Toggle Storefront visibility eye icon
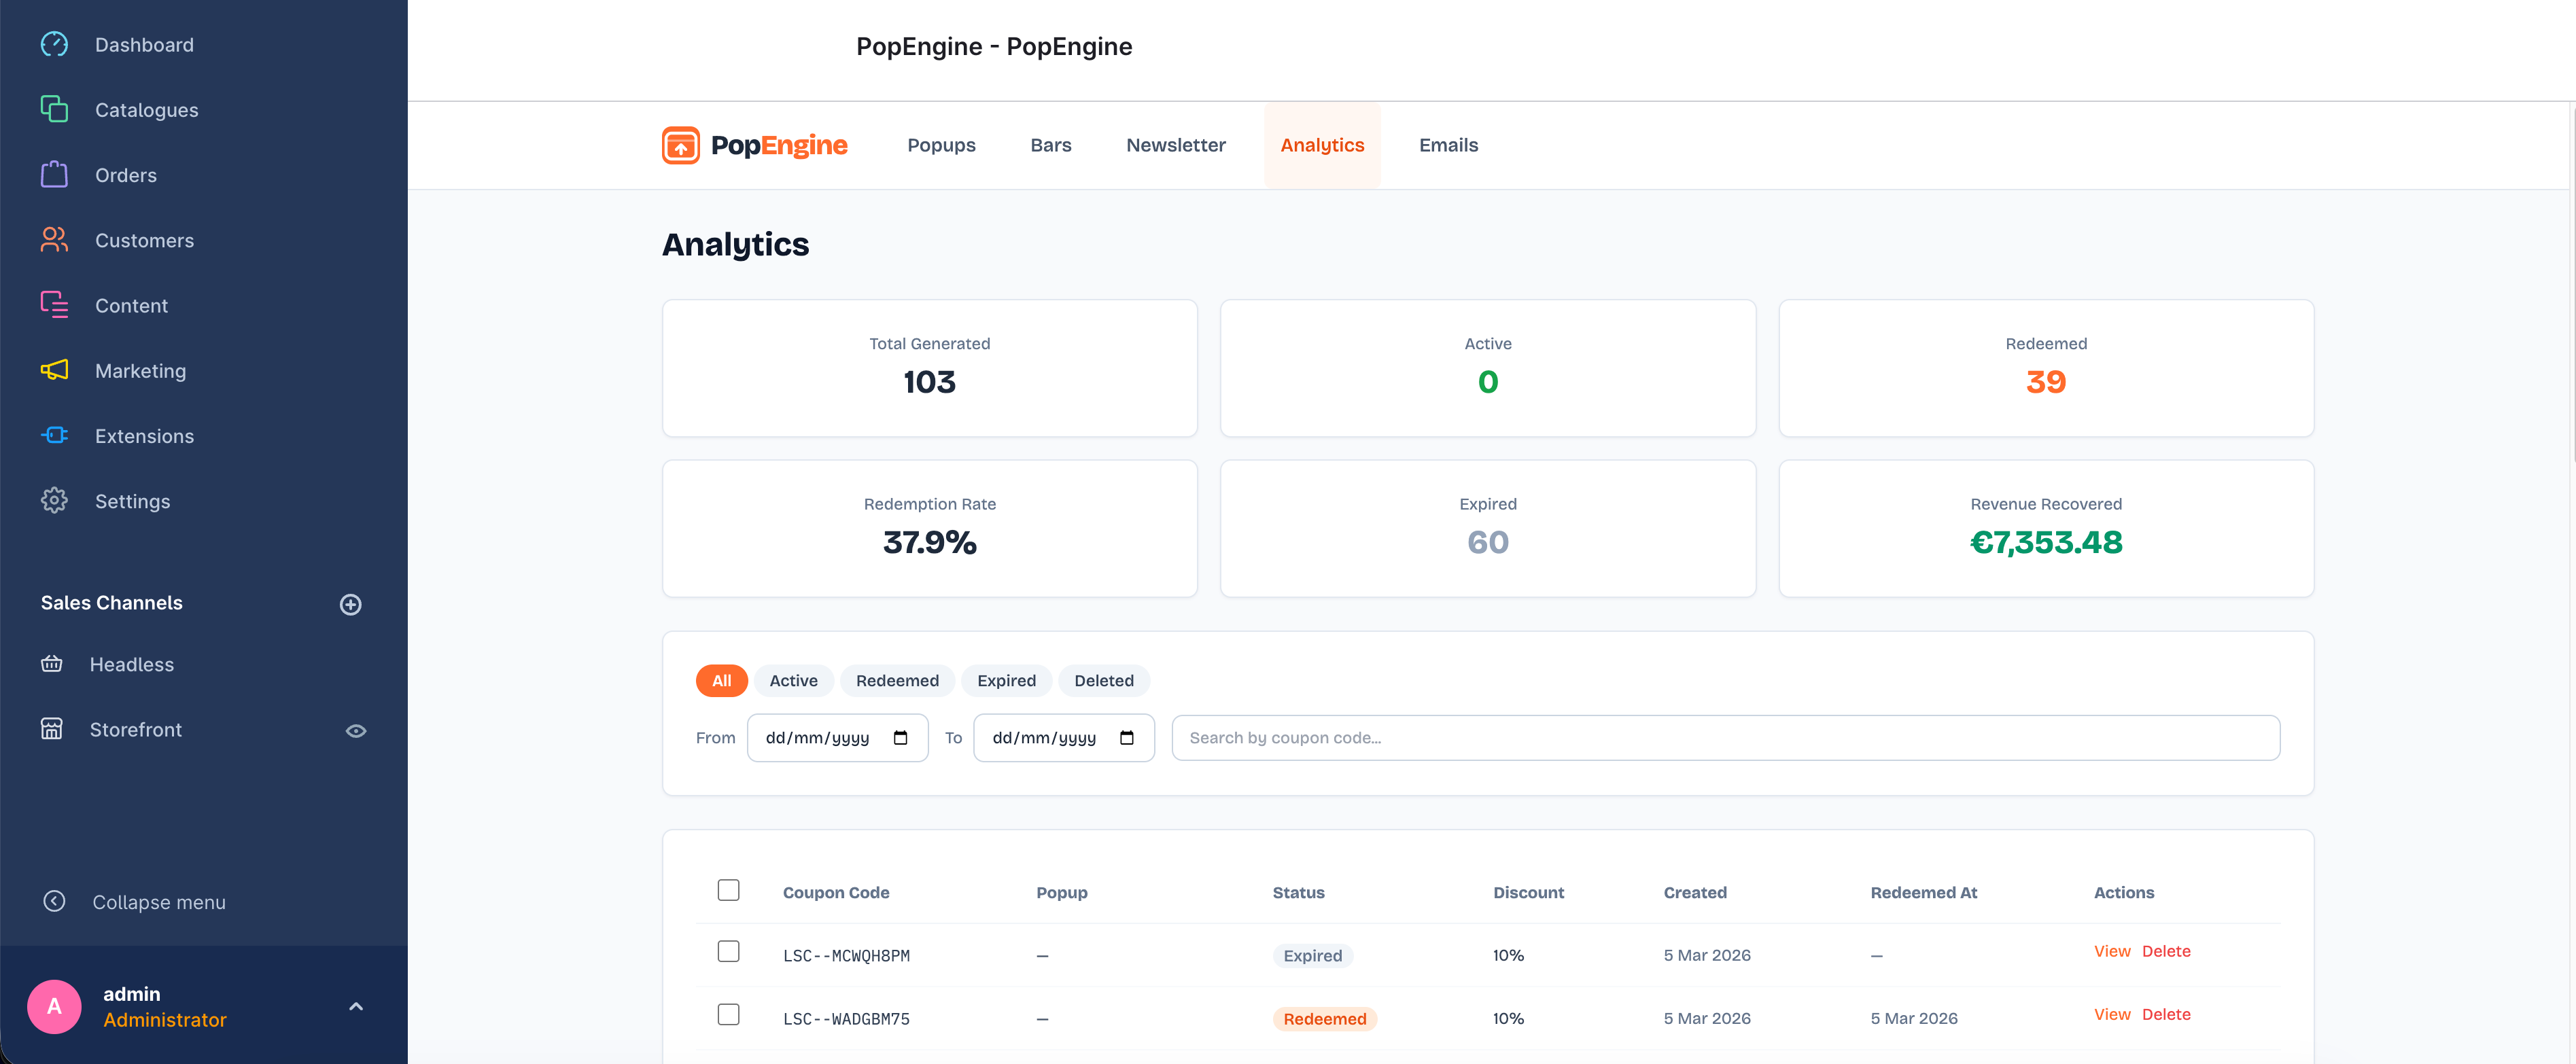This screenshot has width=2576, height=1064. (355, 731)
